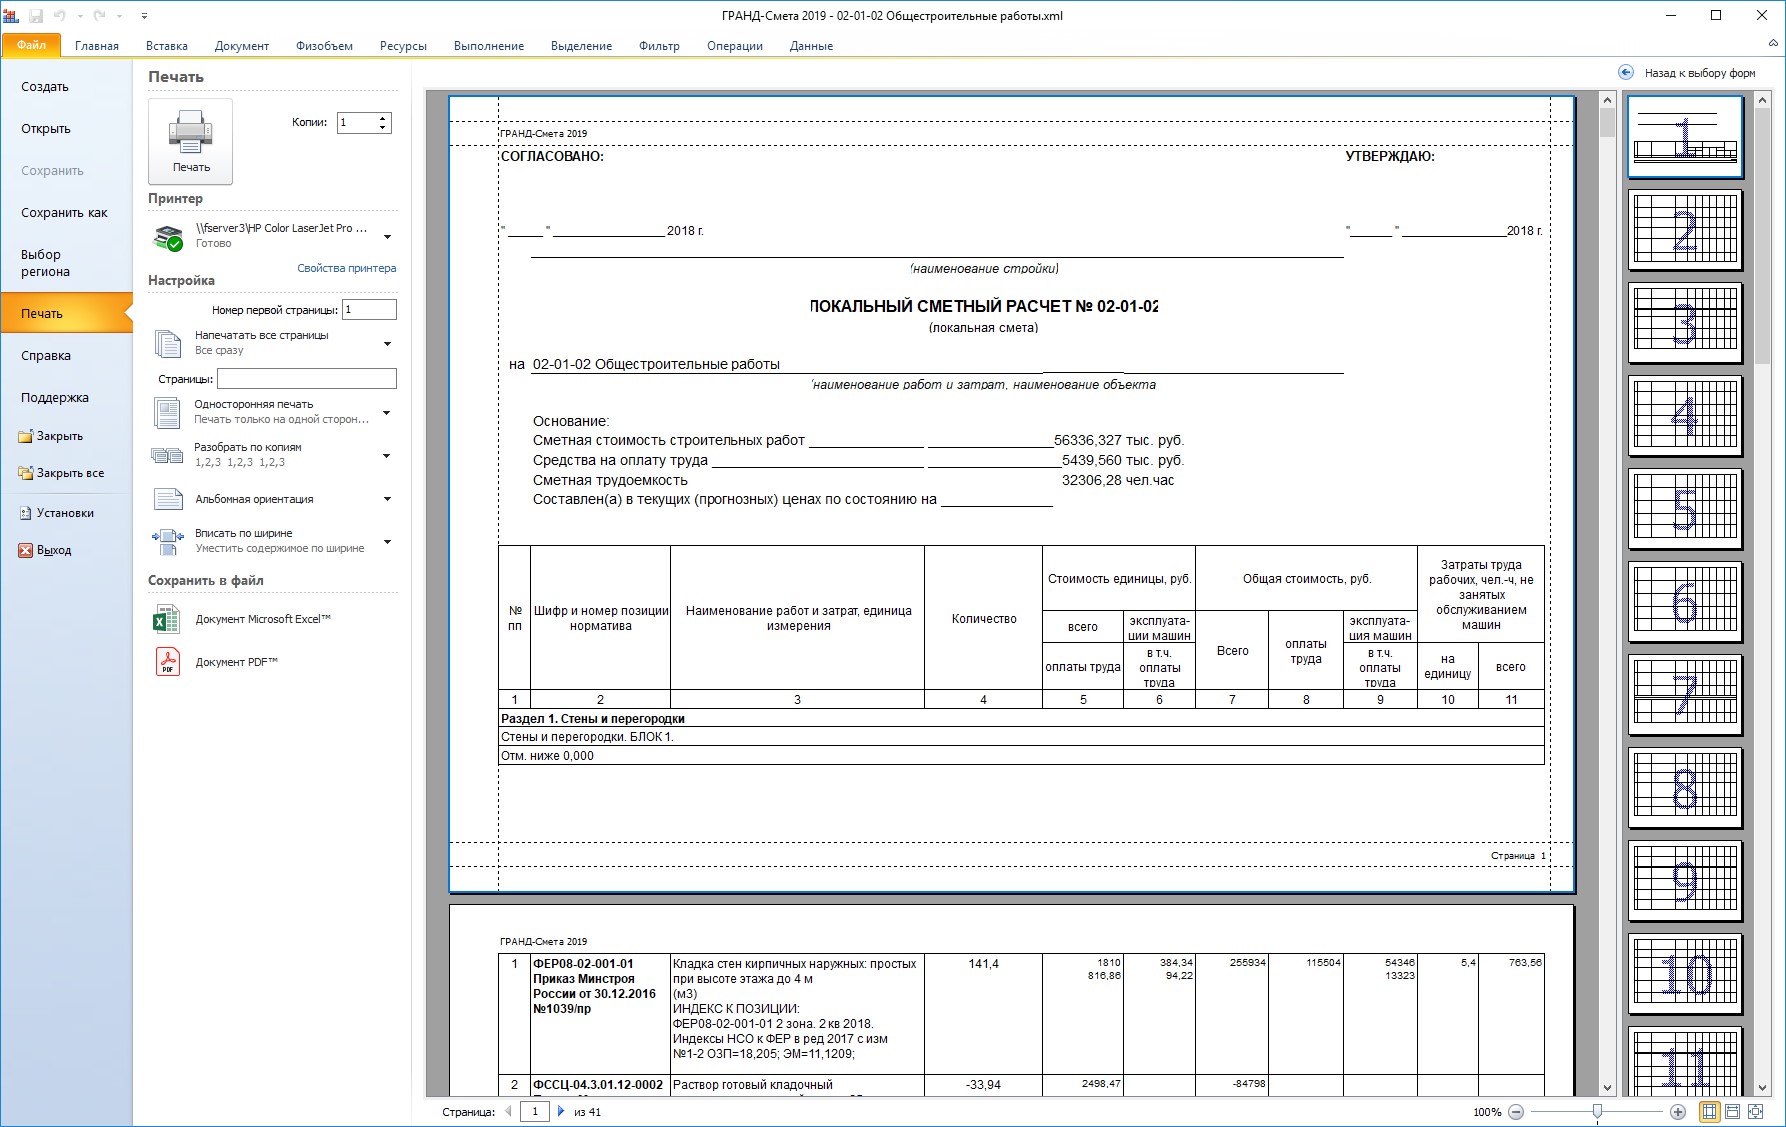This screenshot has width=1786, height=1127.
Task: Select page 4 thumbnail
Action: [x=1685, y=415]
